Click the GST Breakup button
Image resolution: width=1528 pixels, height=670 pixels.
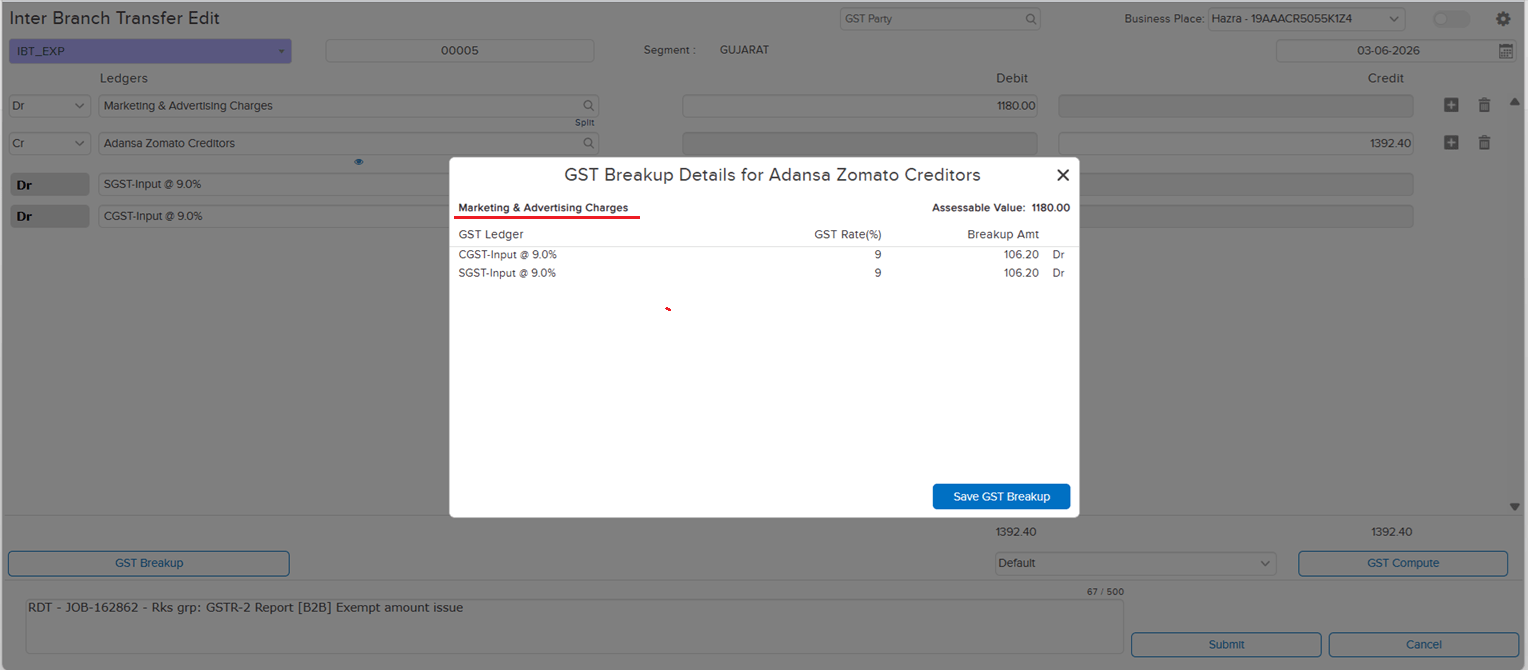pos(149,563)
